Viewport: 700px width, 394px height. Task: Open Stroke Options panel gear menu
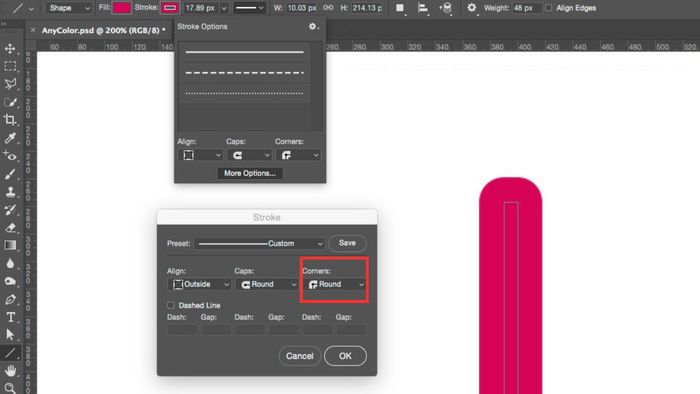(x=313, y=27)
